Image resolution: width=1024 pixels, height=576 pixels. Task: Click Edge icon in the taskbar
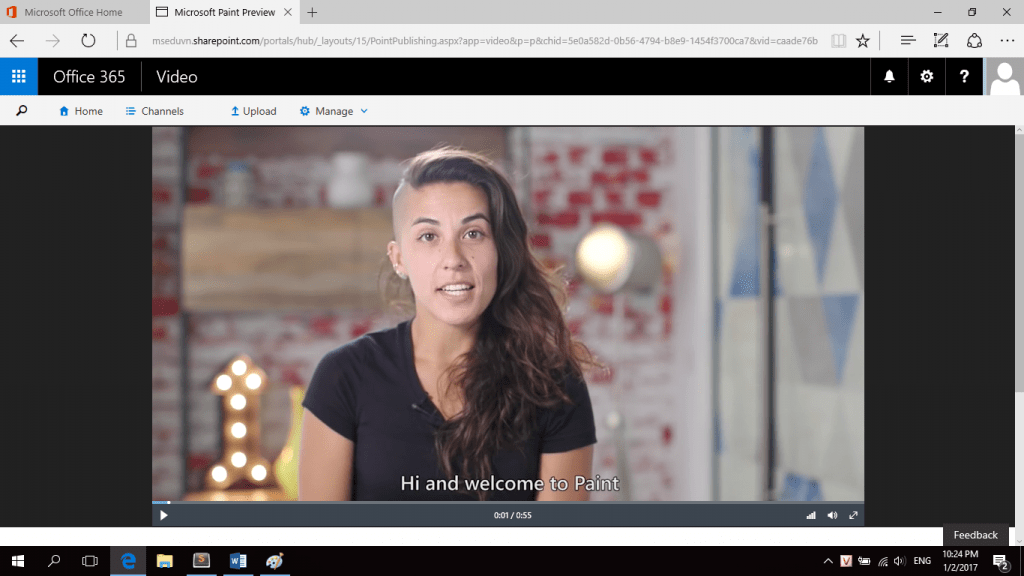pyautogui.click(x=128, y=561)
